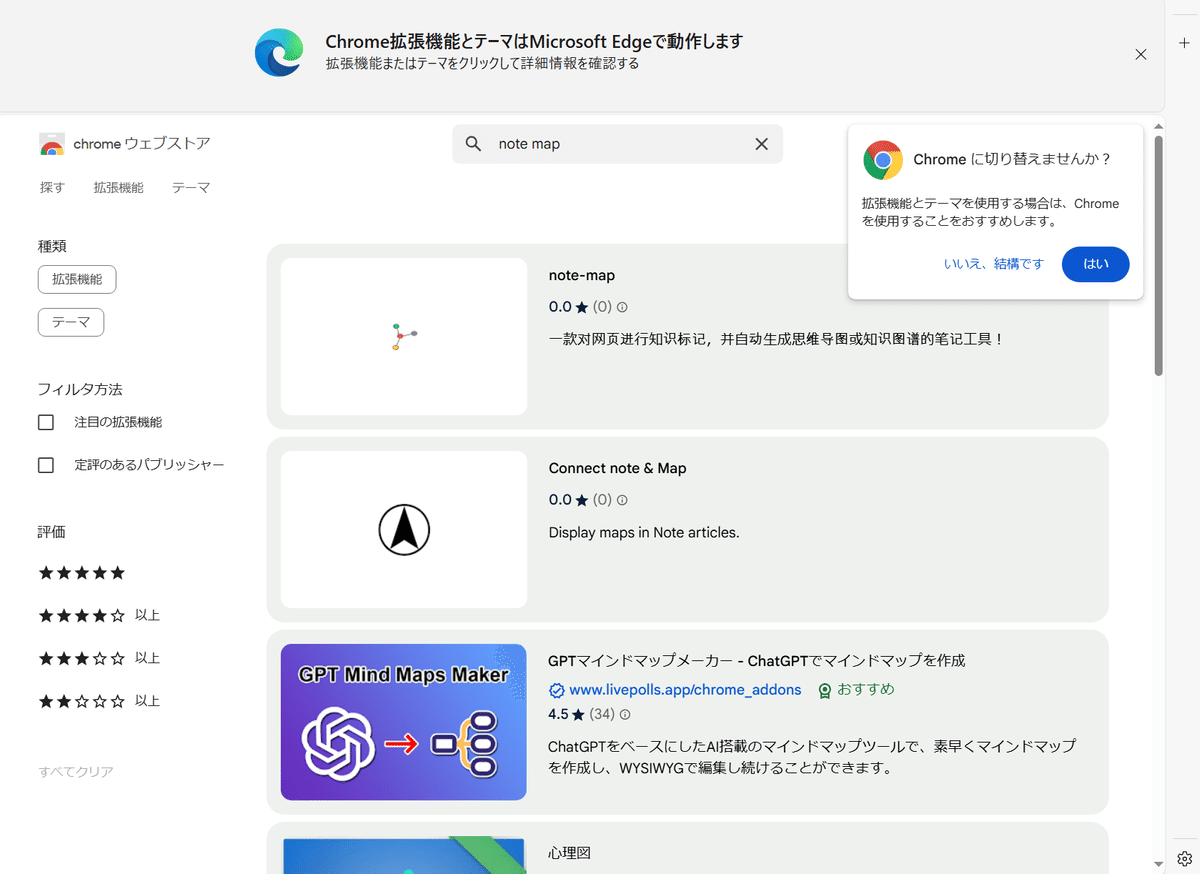Click the Chrome icon in the switch popup
Viewport: 1200px width, 874px height.
(882, 159)
